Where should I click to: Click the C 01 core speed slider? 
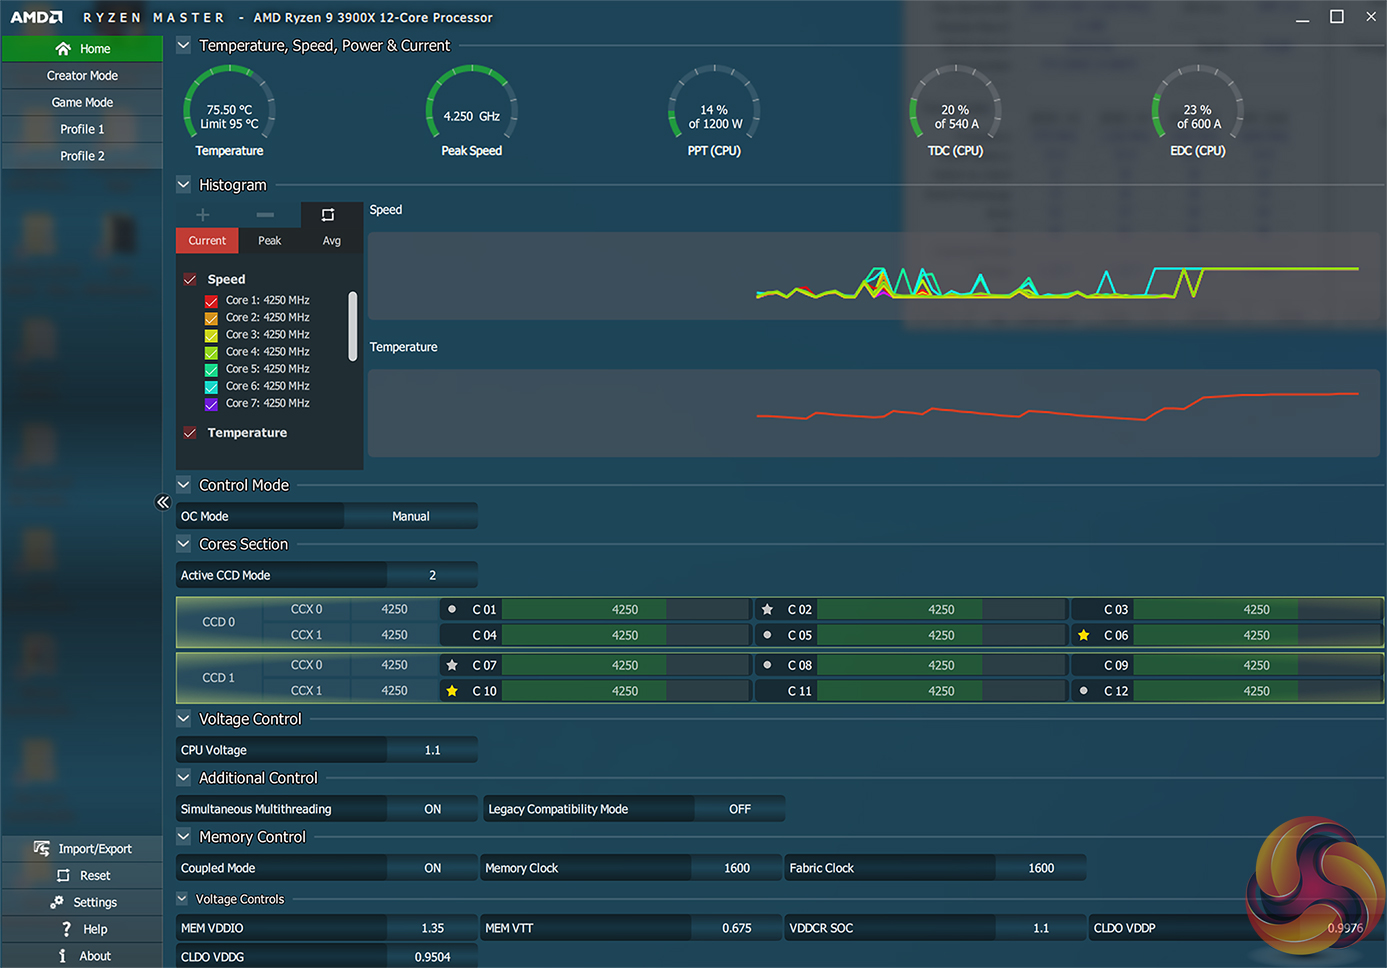[625, 610]
